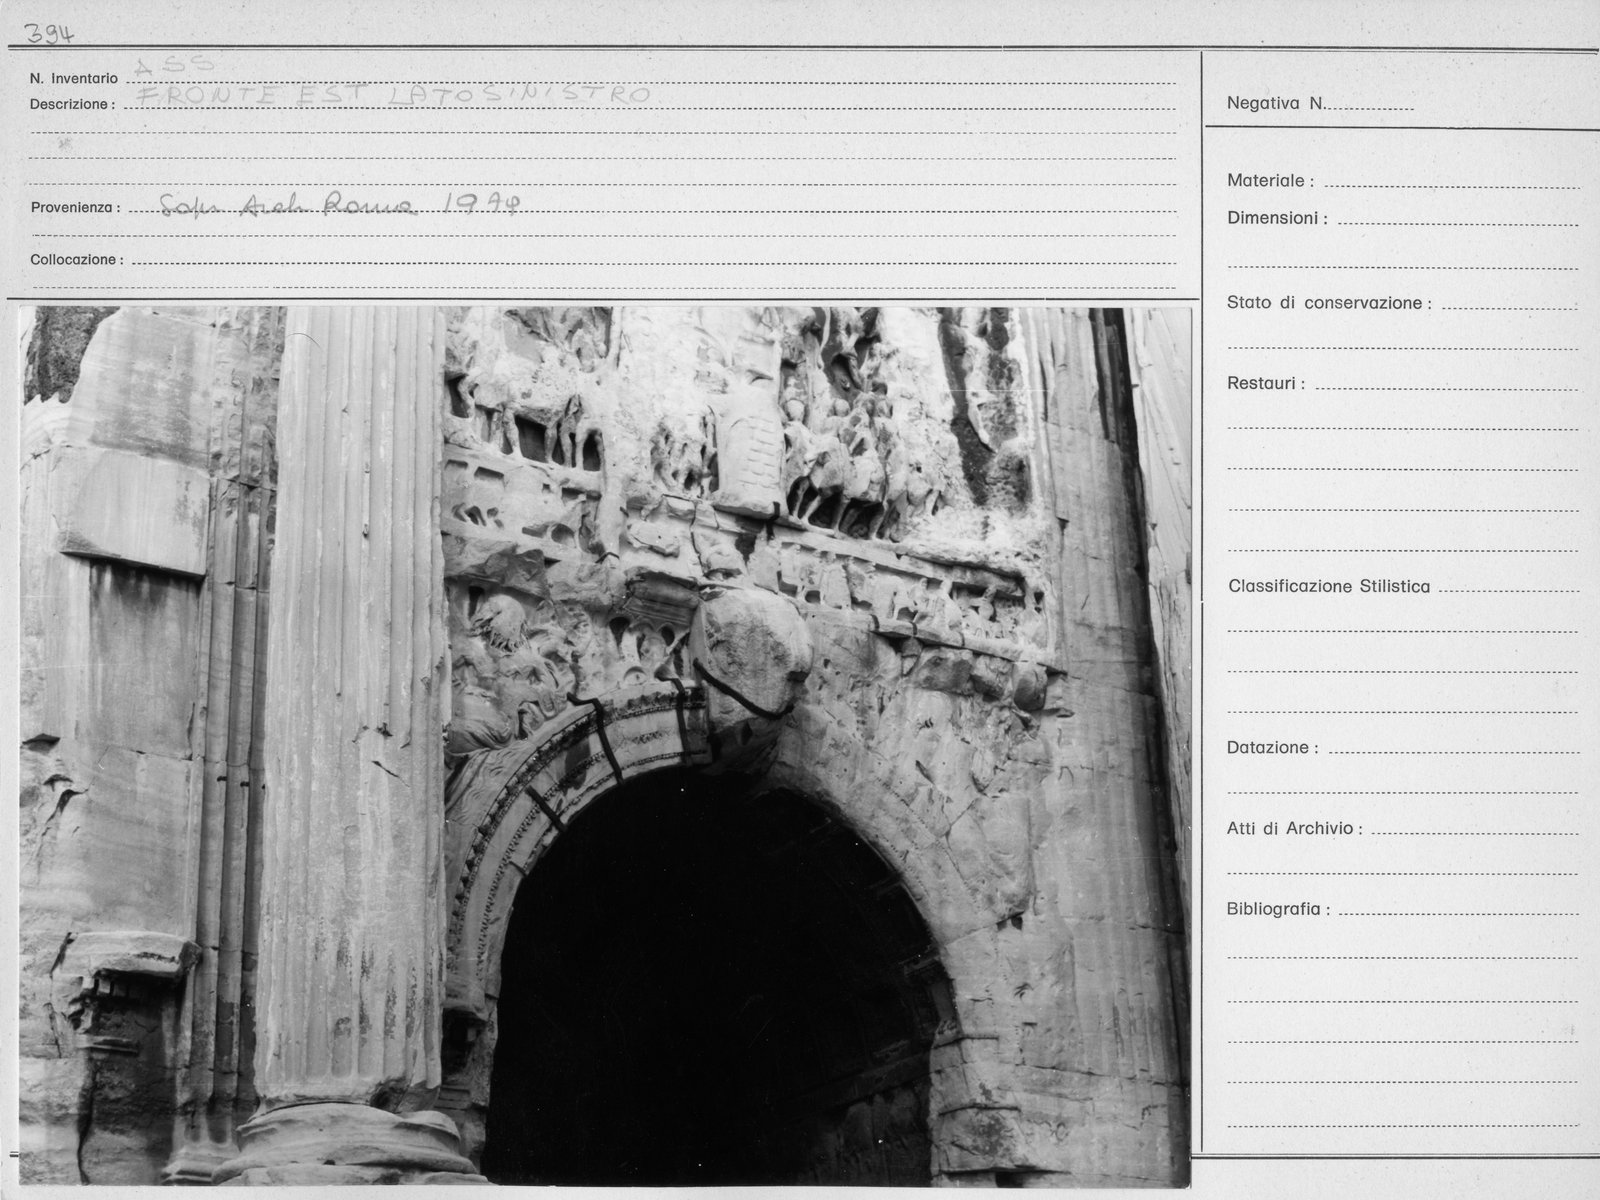This screenshot has height=1200, width=1600.
Task: Click the 'Dimensioni :' label
Action: 1277,218
